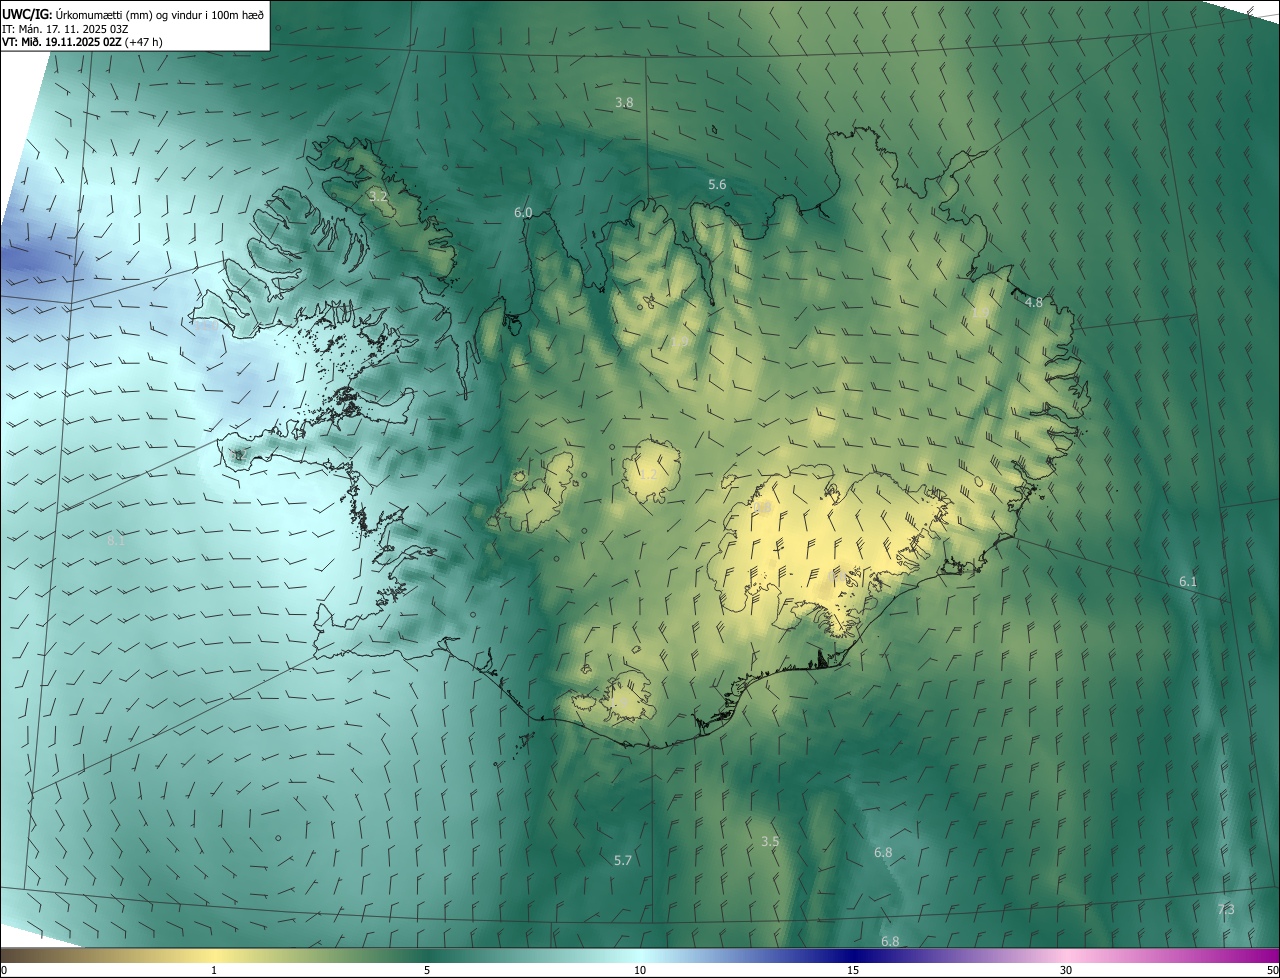The width and height of the screenshot is (1280, 978).
Task: Click the 7.3 precipitation value label
Action: tap(1226, 909)
